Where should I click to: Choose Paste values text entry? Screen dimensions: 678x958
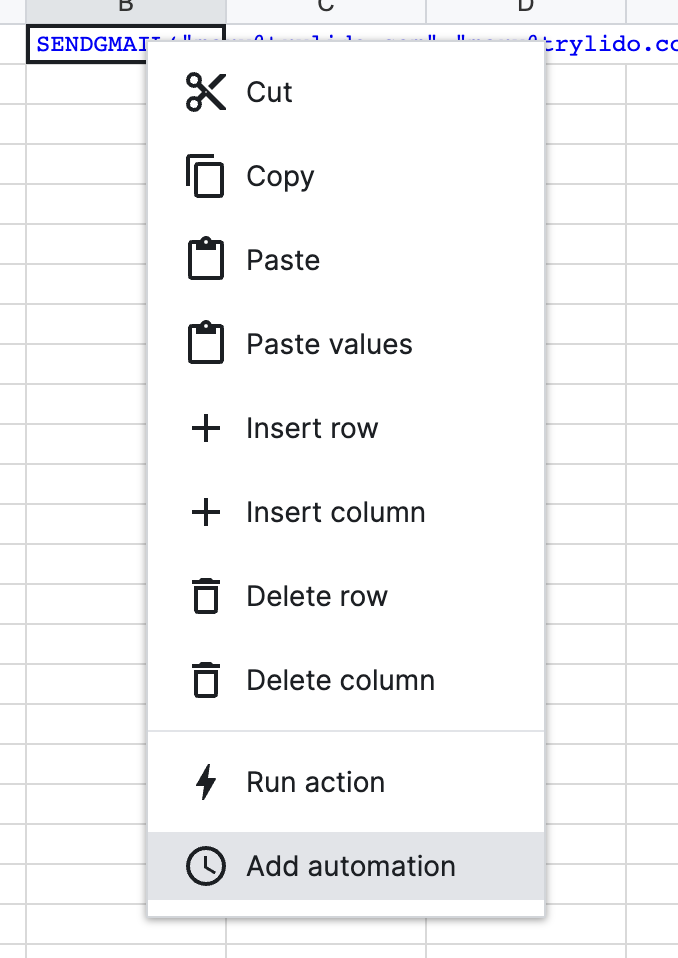329,344
